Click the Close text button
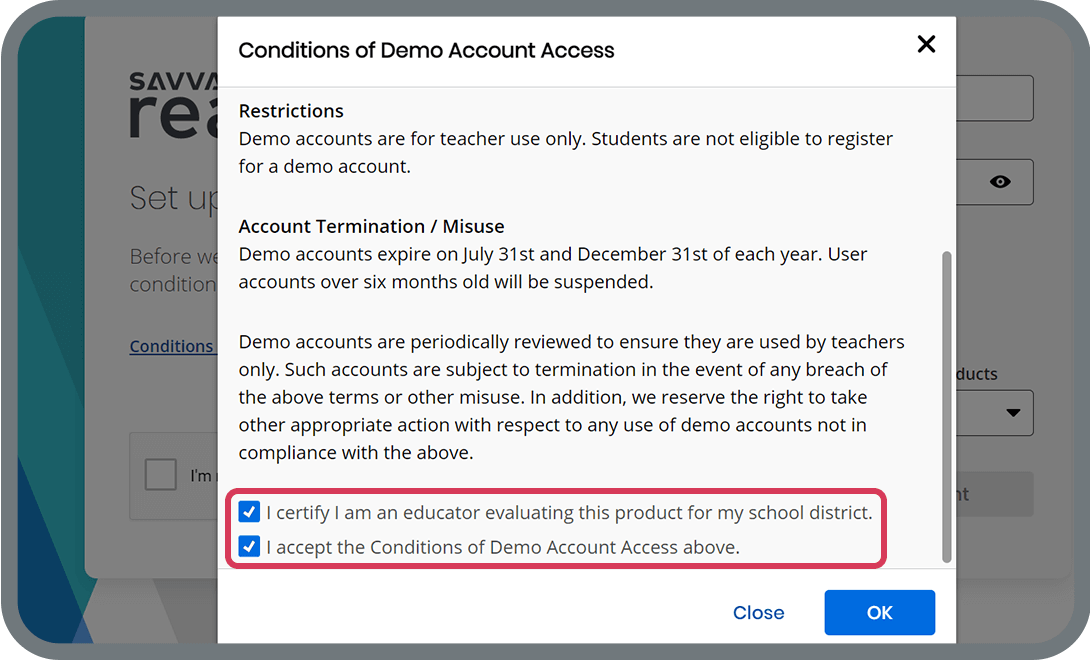Image resolution: width=1090 pixels, height=661 pixels. click(758, 613)
